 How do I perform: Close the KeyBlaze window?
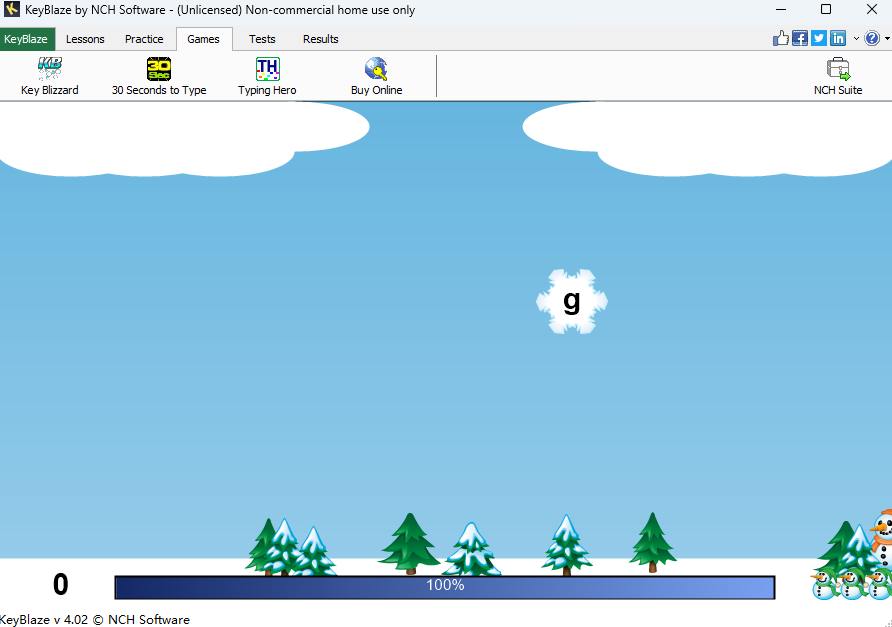872,10
